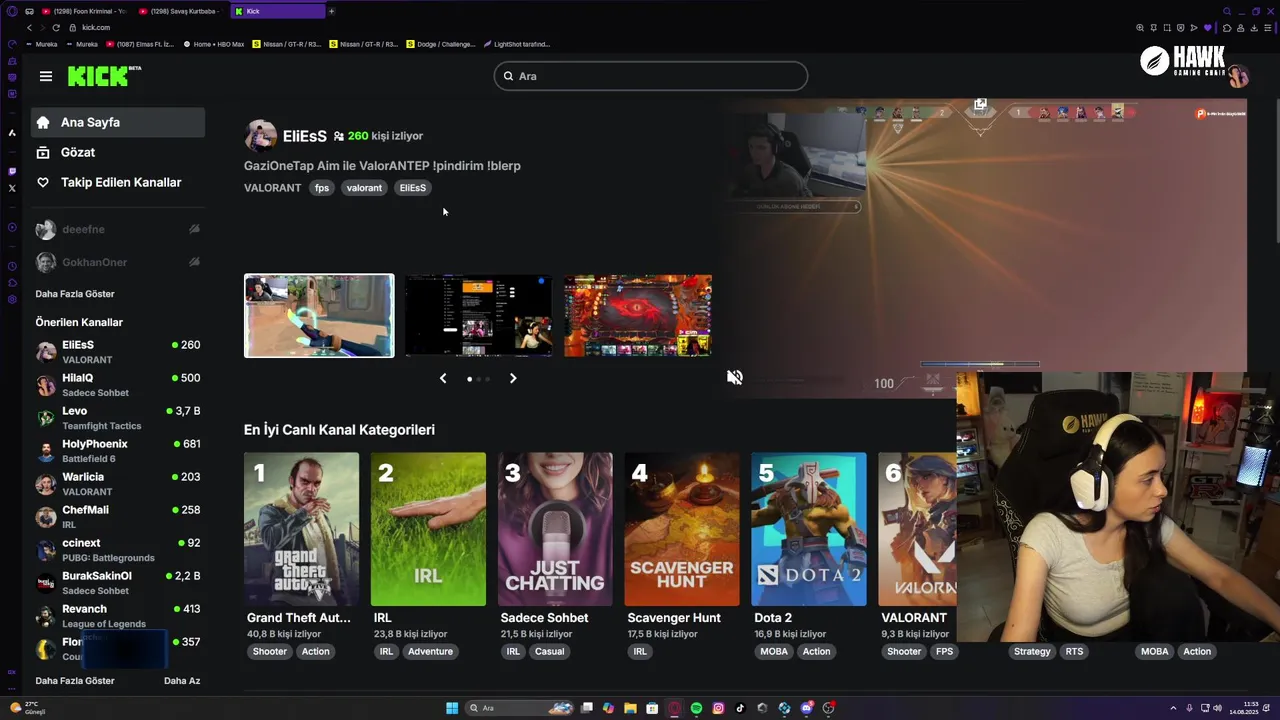Click the search field labeled Ara
Image resolution: width=1280 pixels, height=720 pixels.
650,76
